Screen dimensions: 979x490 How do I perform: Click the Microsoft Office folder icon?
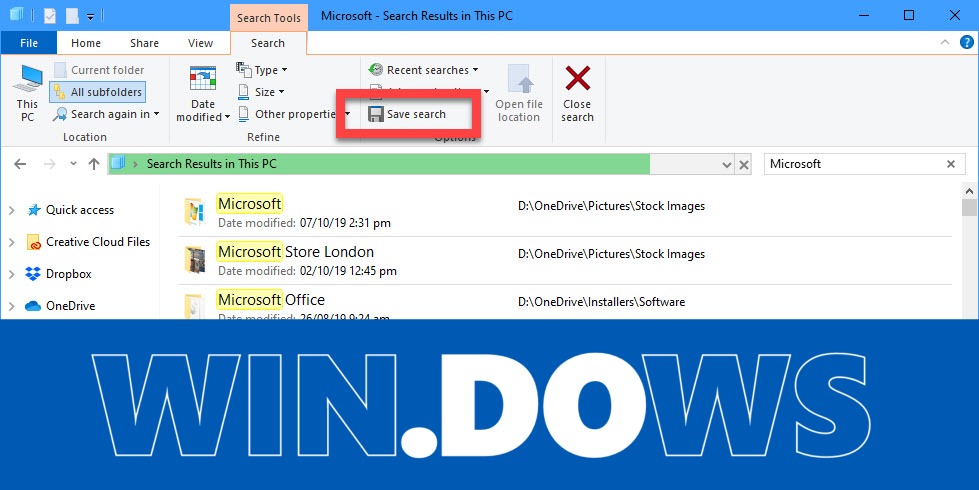(194, 306)
